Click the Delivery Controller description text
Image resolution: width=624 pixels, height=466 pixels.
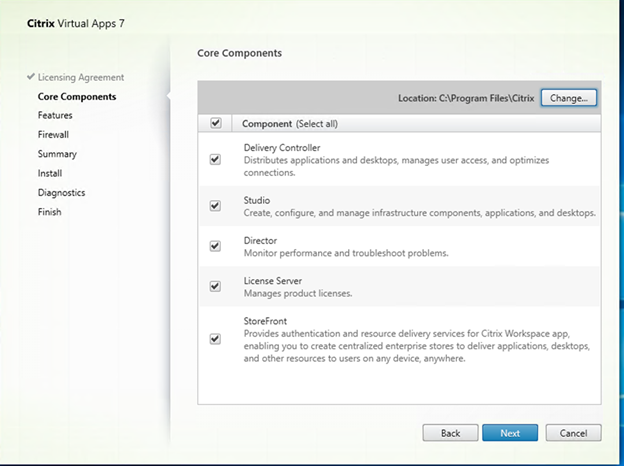pos(396,166)
